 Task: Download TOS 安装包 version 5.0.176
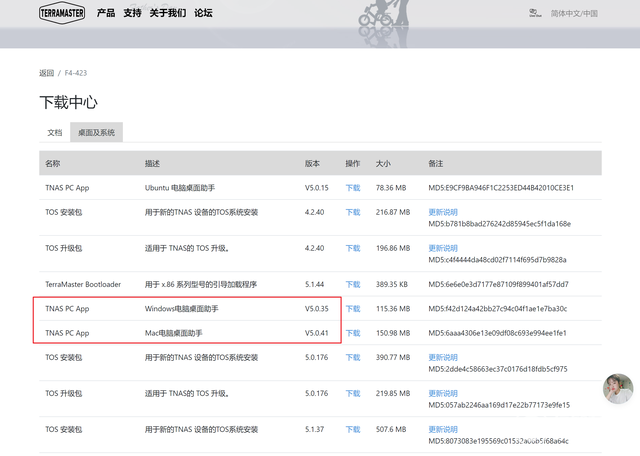pos(353,358)
